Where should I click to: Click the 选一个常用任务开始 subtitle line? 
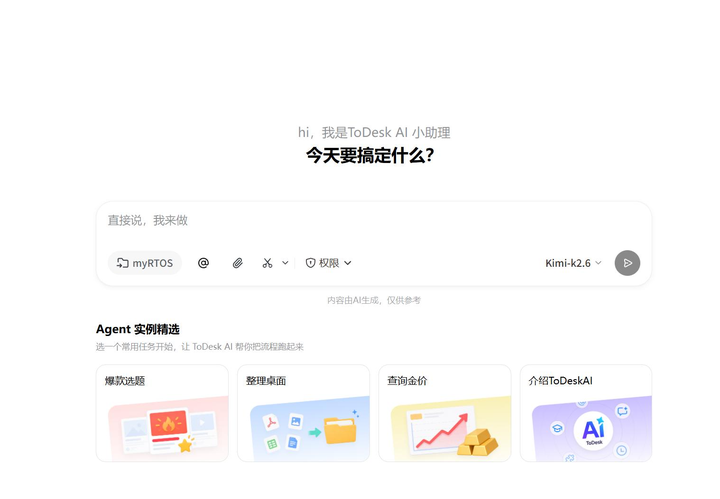coord(200,347)
